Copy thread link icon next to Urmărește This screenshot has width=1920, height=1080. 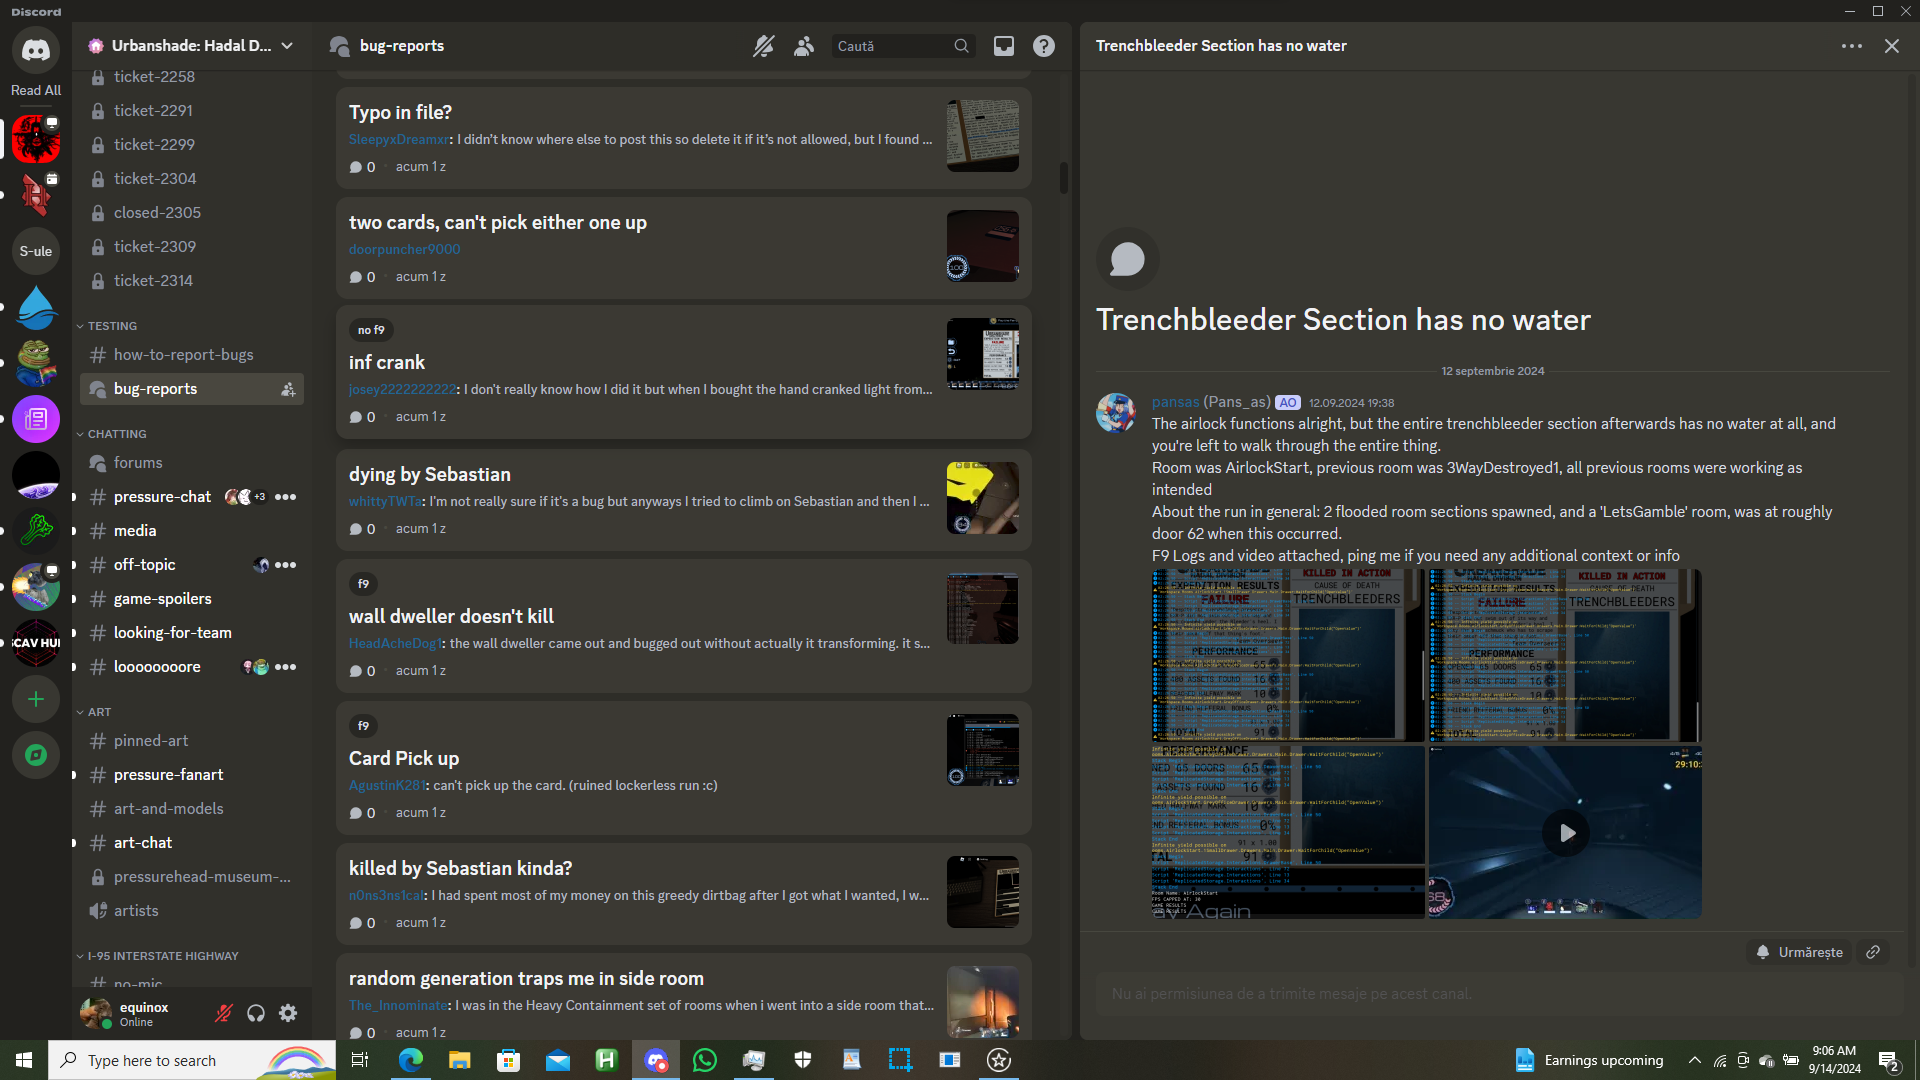point(1873,952)
